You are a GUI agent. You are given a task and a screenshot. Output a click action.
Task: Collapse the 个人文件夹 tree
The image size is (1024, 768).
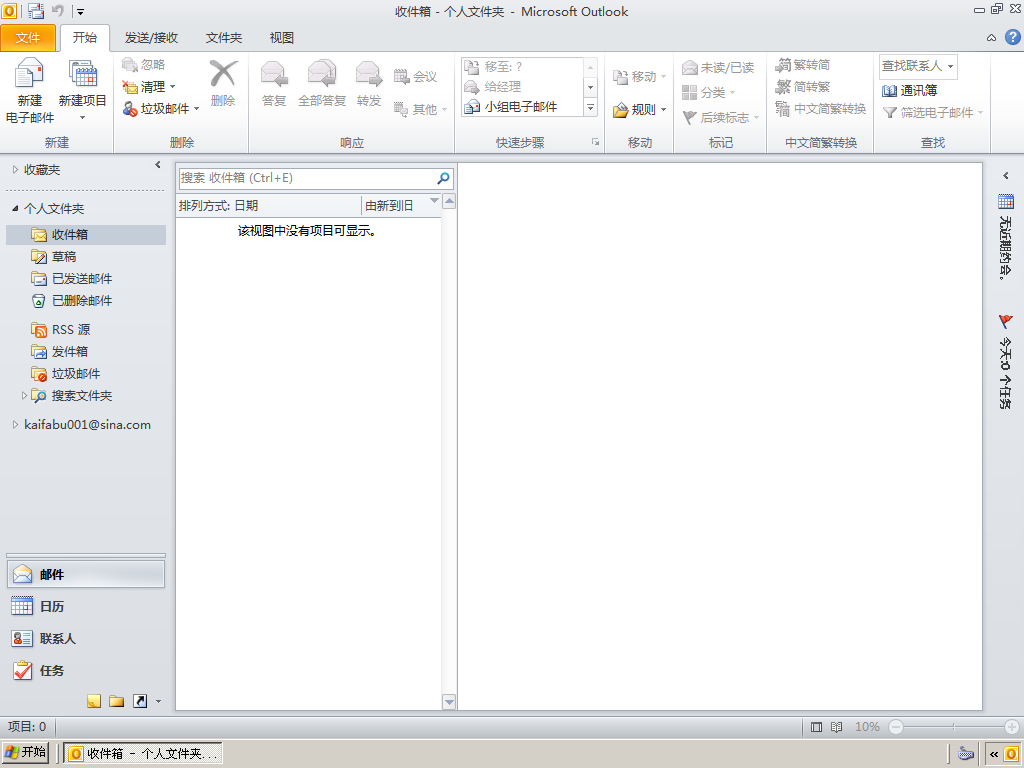(15, 208)
